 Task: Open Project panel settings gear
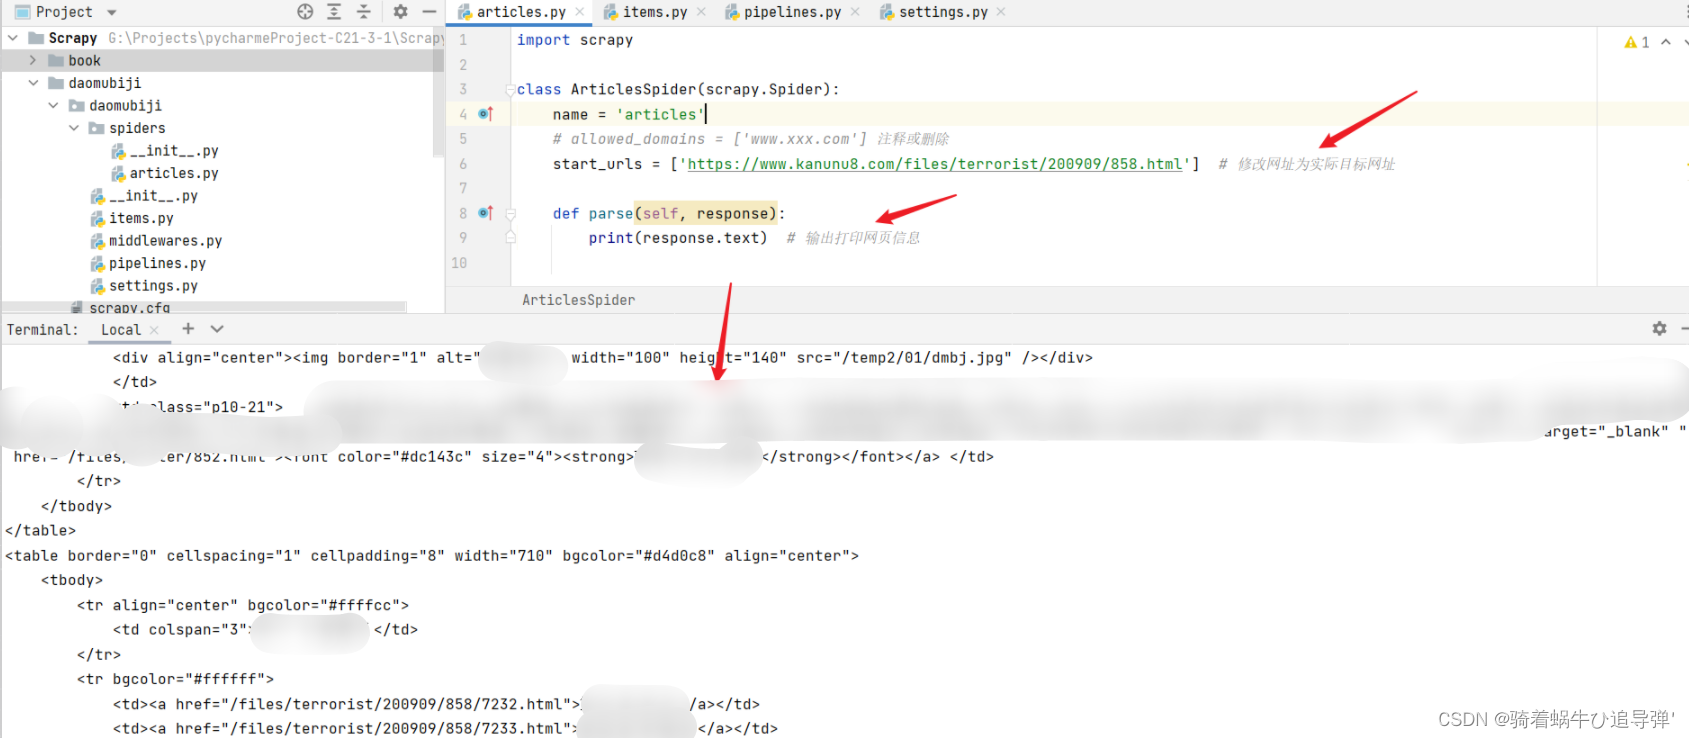click(x=400, y=12)
